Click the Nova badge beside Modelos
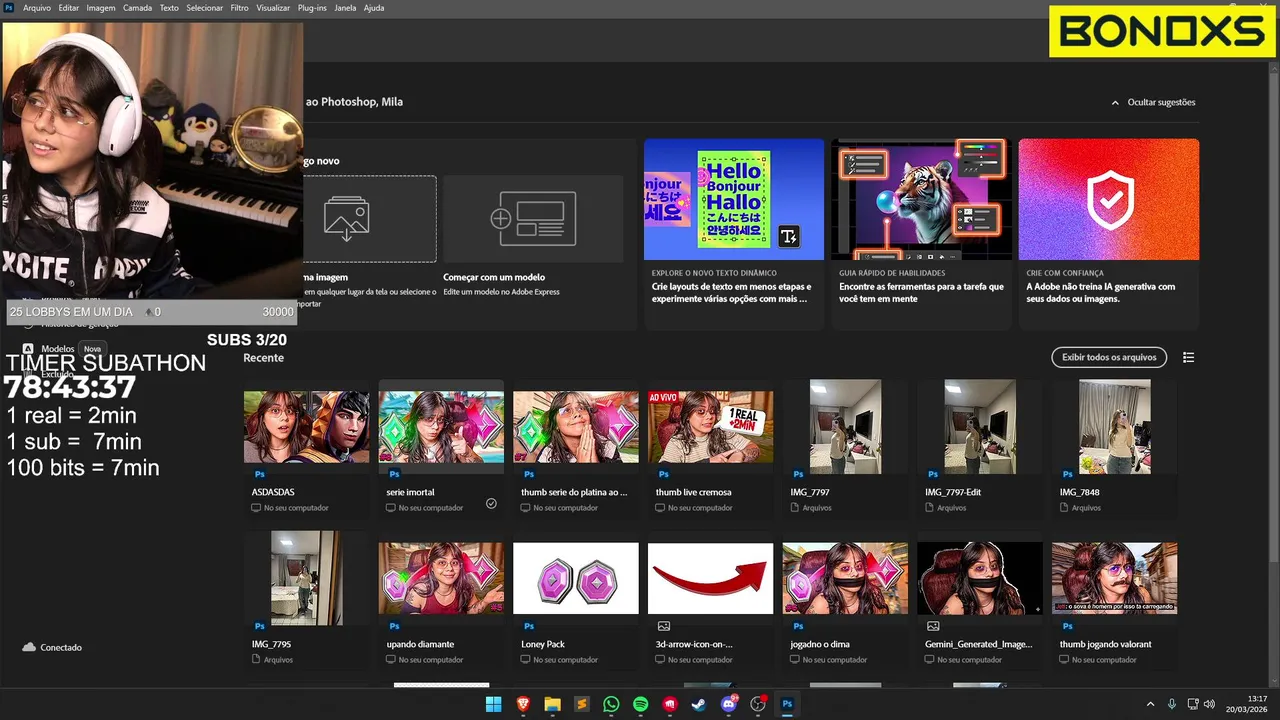 (92, 349)
